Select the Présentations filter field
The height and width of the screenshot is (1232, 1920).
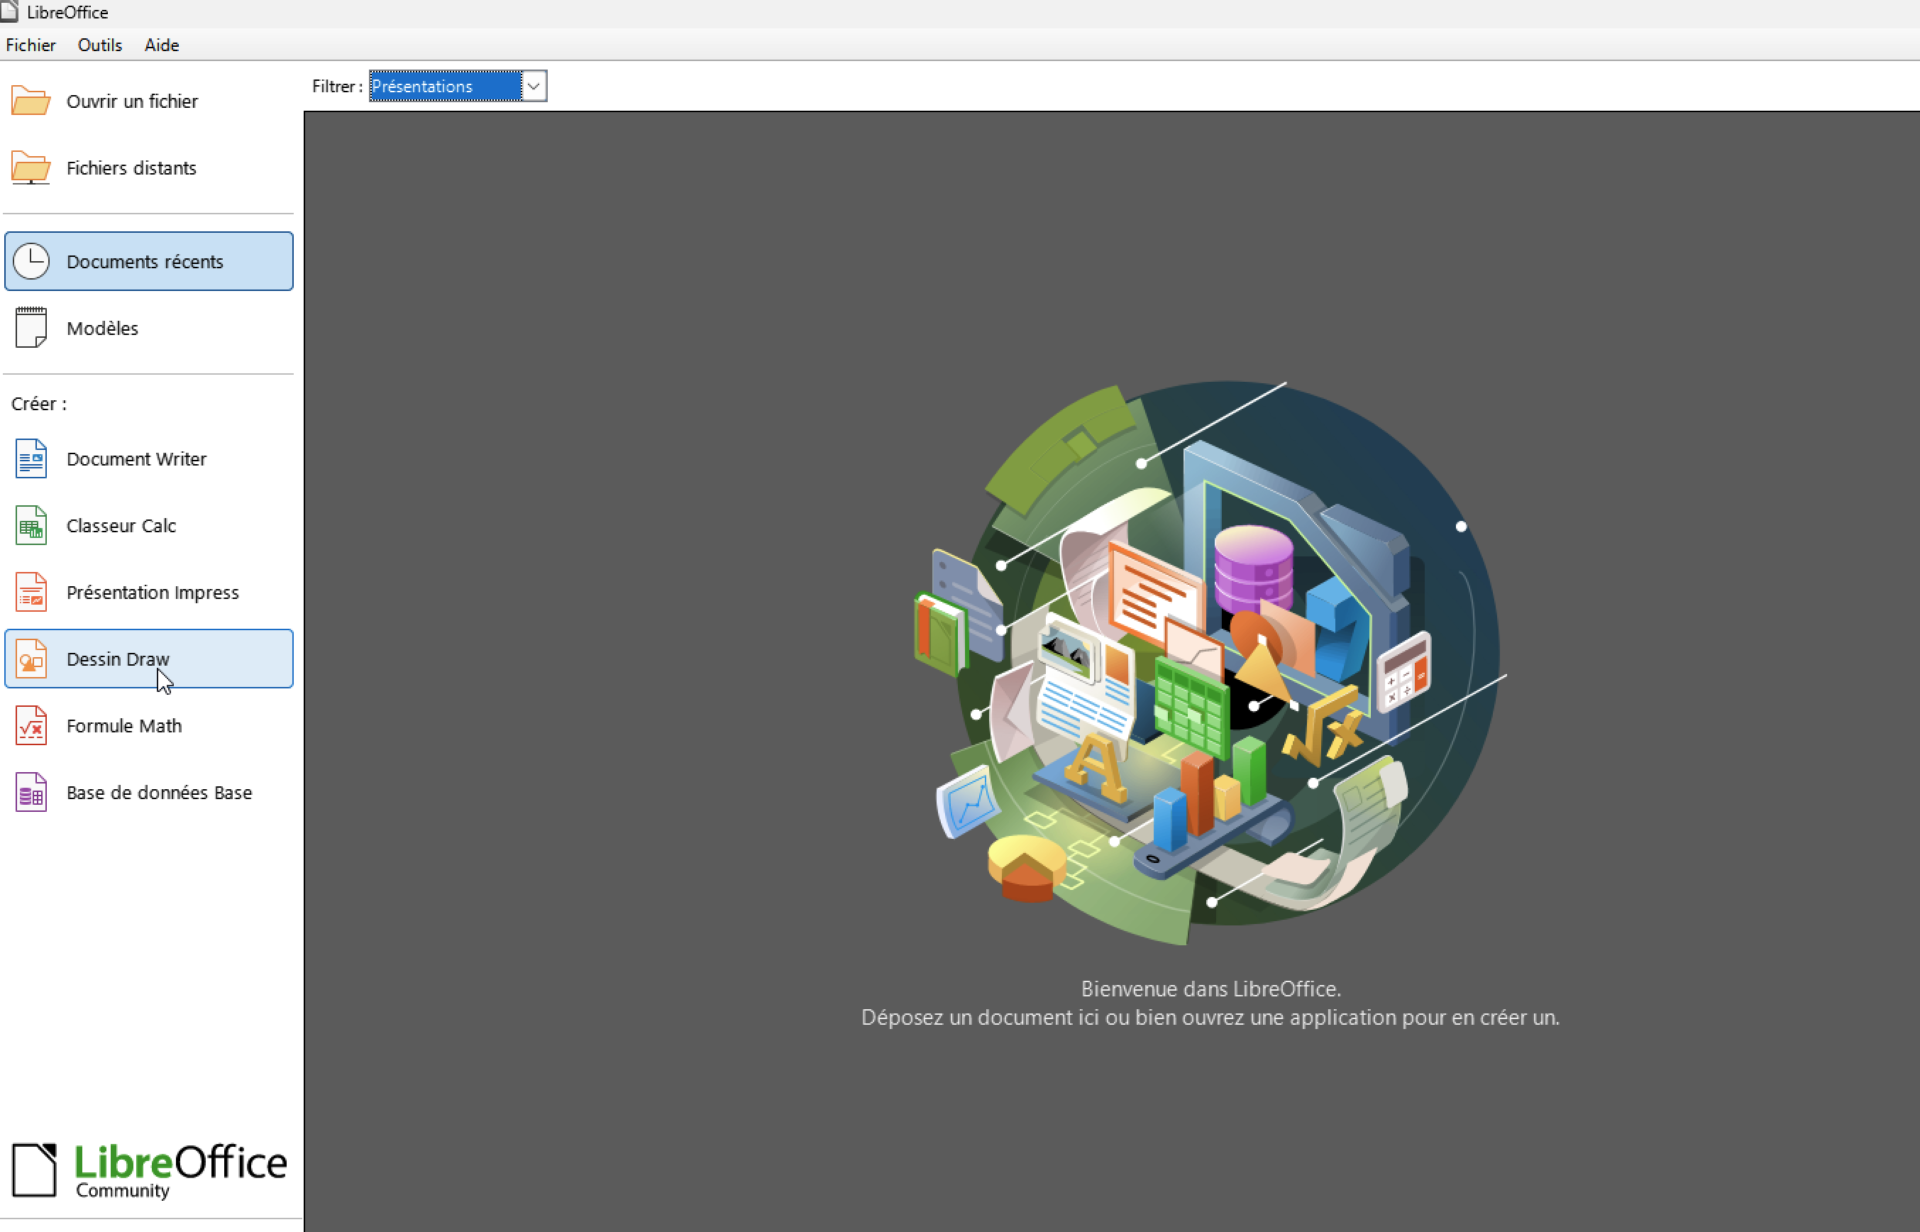[x=445, y=86]
